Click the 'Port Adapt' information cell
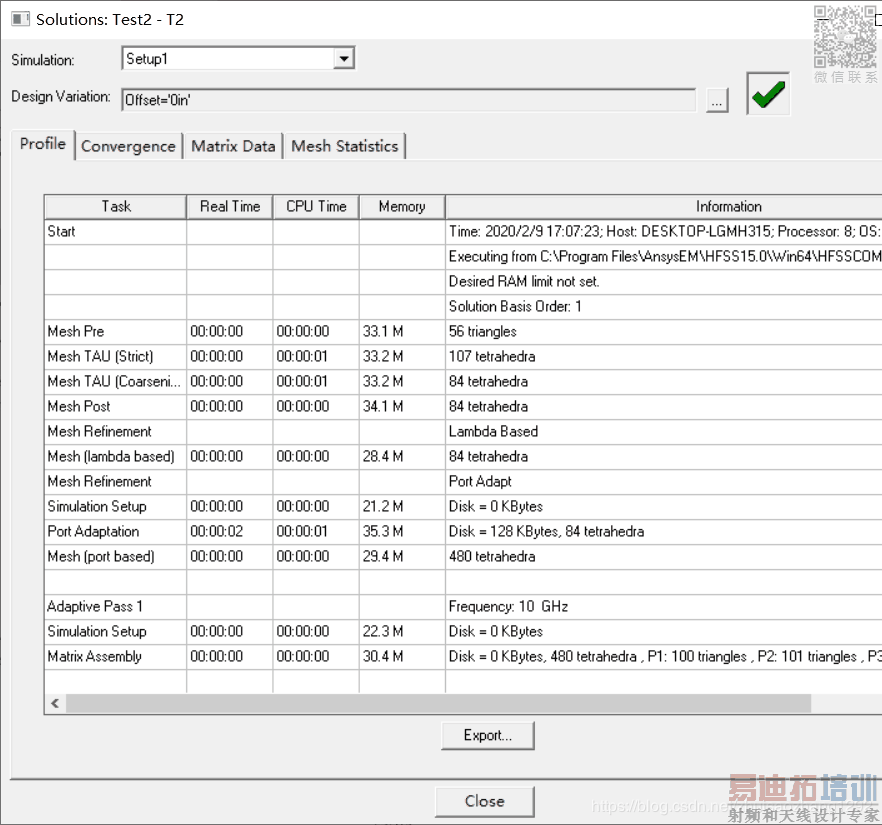 [664, 481]
